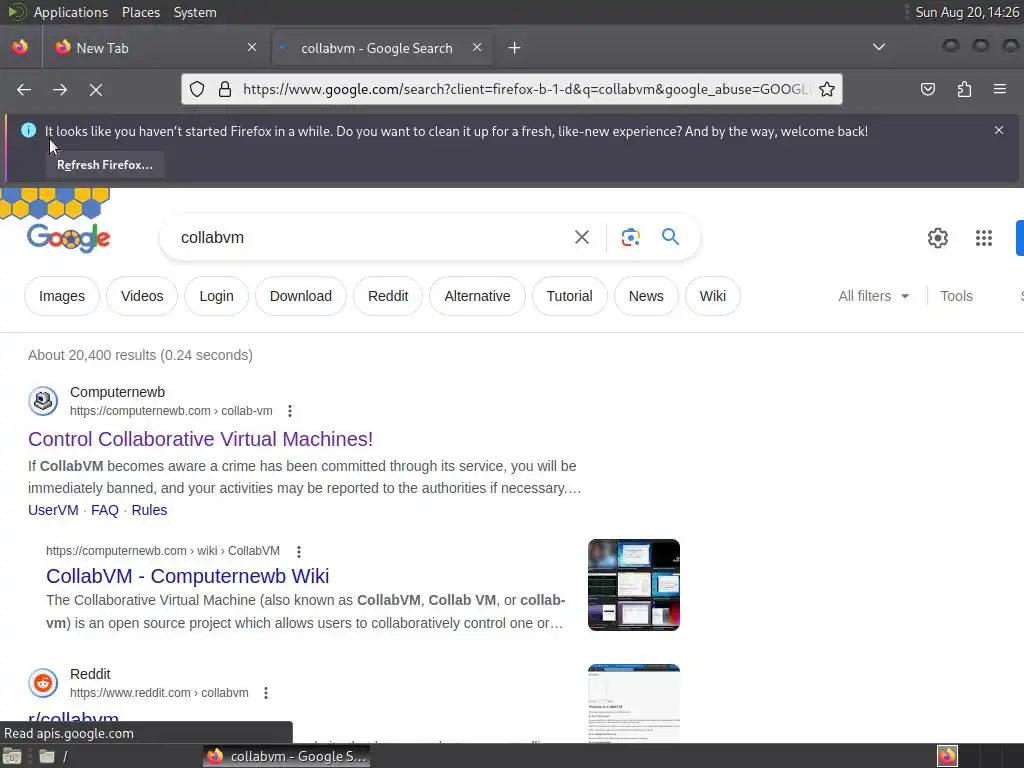Open Firefox hamburger application menu
1024x768 pixels.
click(1000, 89)
